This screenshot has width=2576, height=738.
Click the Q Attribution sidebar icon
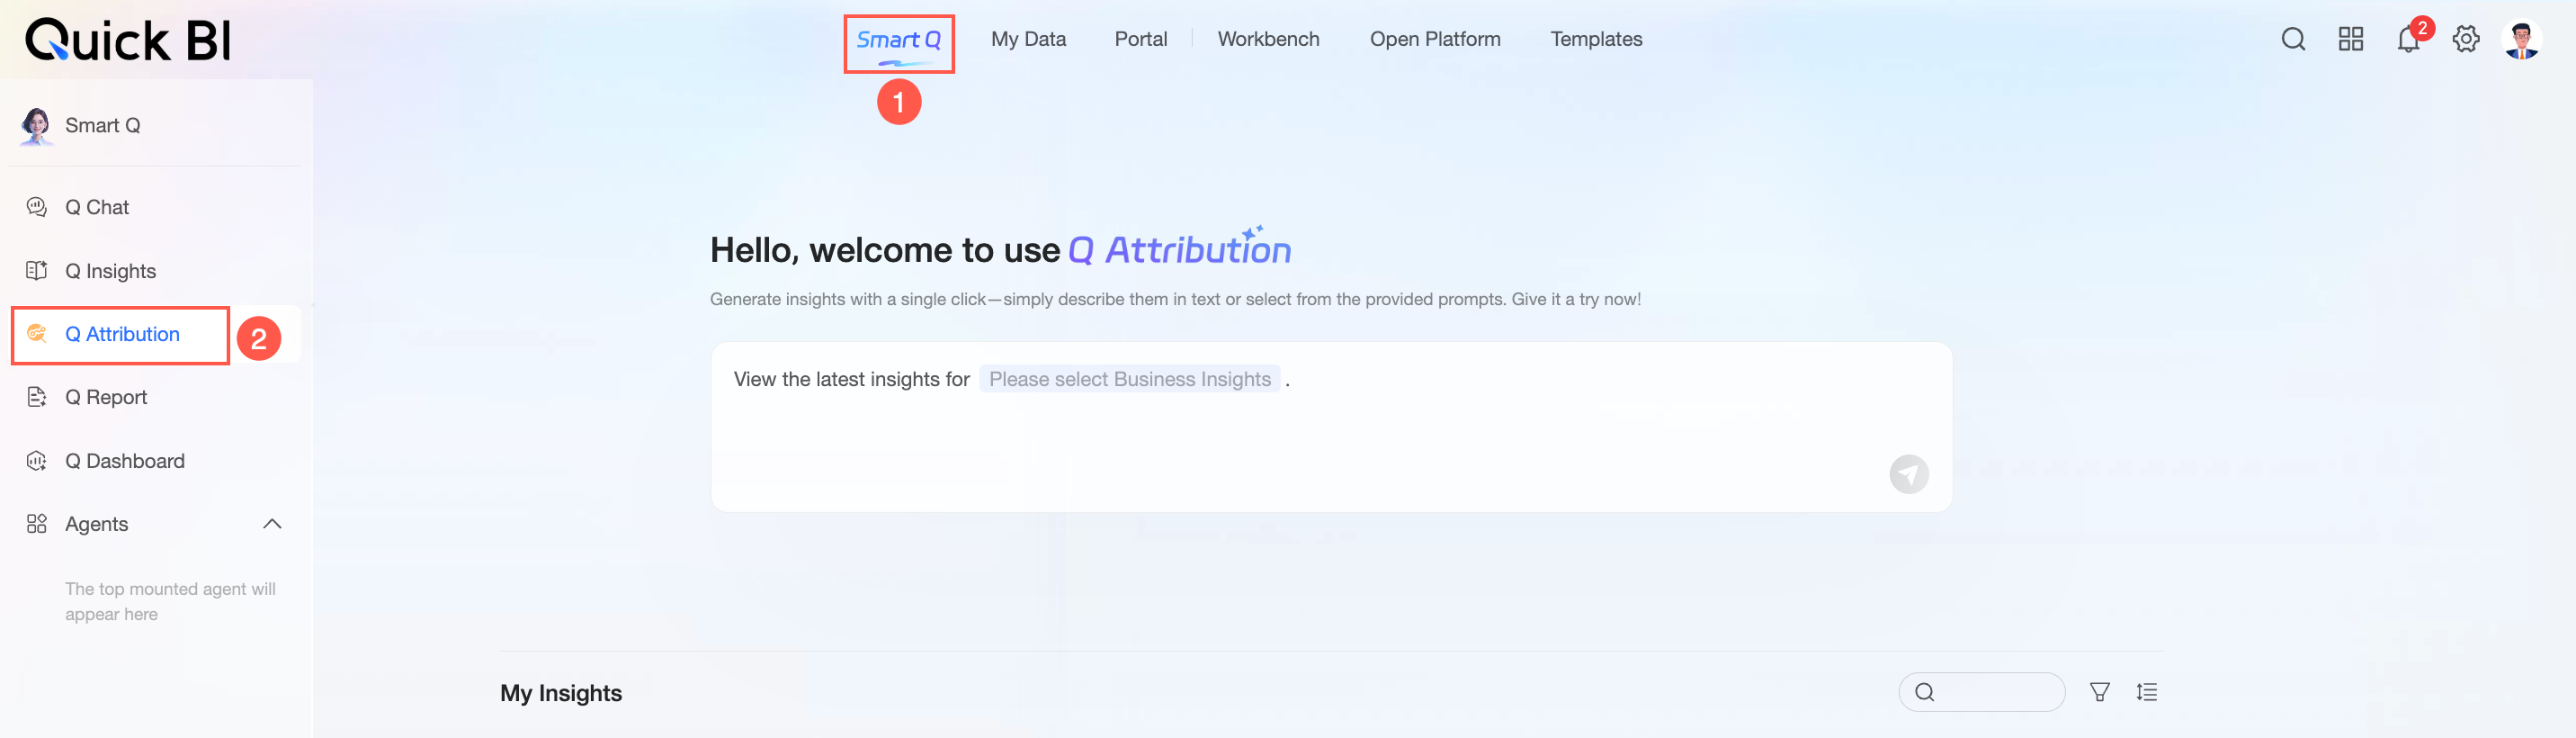pos(37,334)
